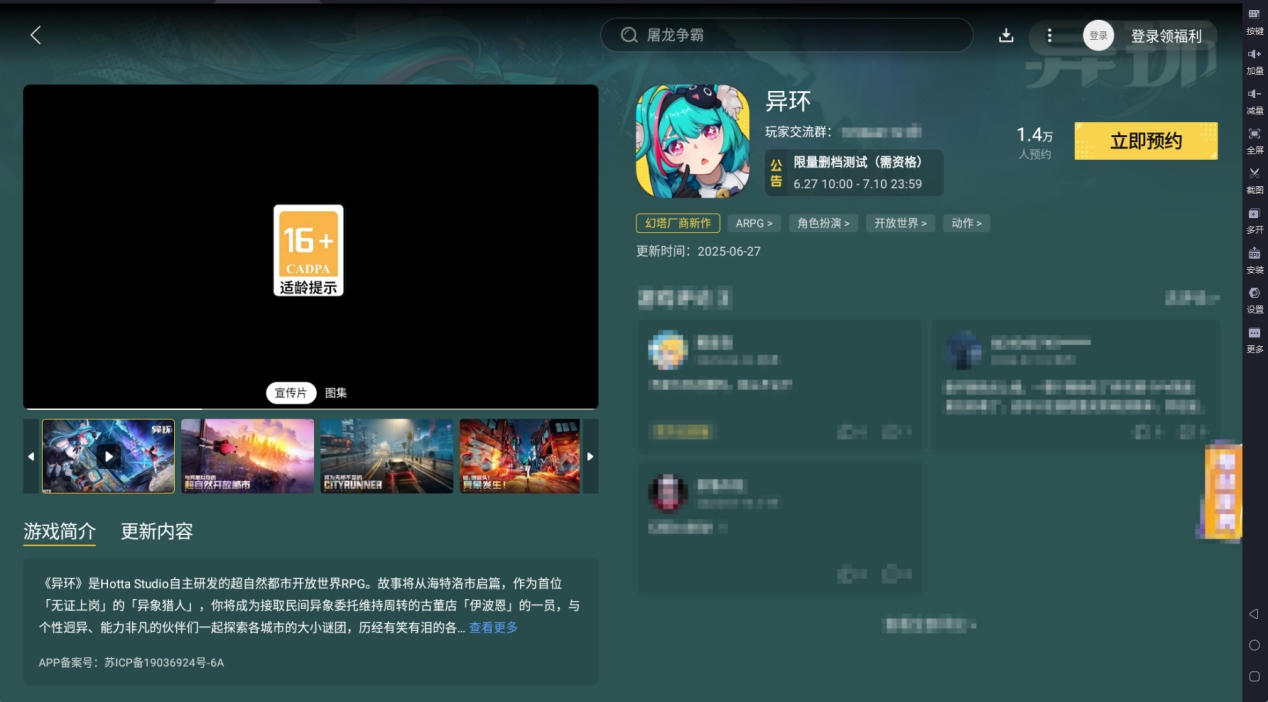Open the keyboard mapping (按键) tool

click(1254, 22)
